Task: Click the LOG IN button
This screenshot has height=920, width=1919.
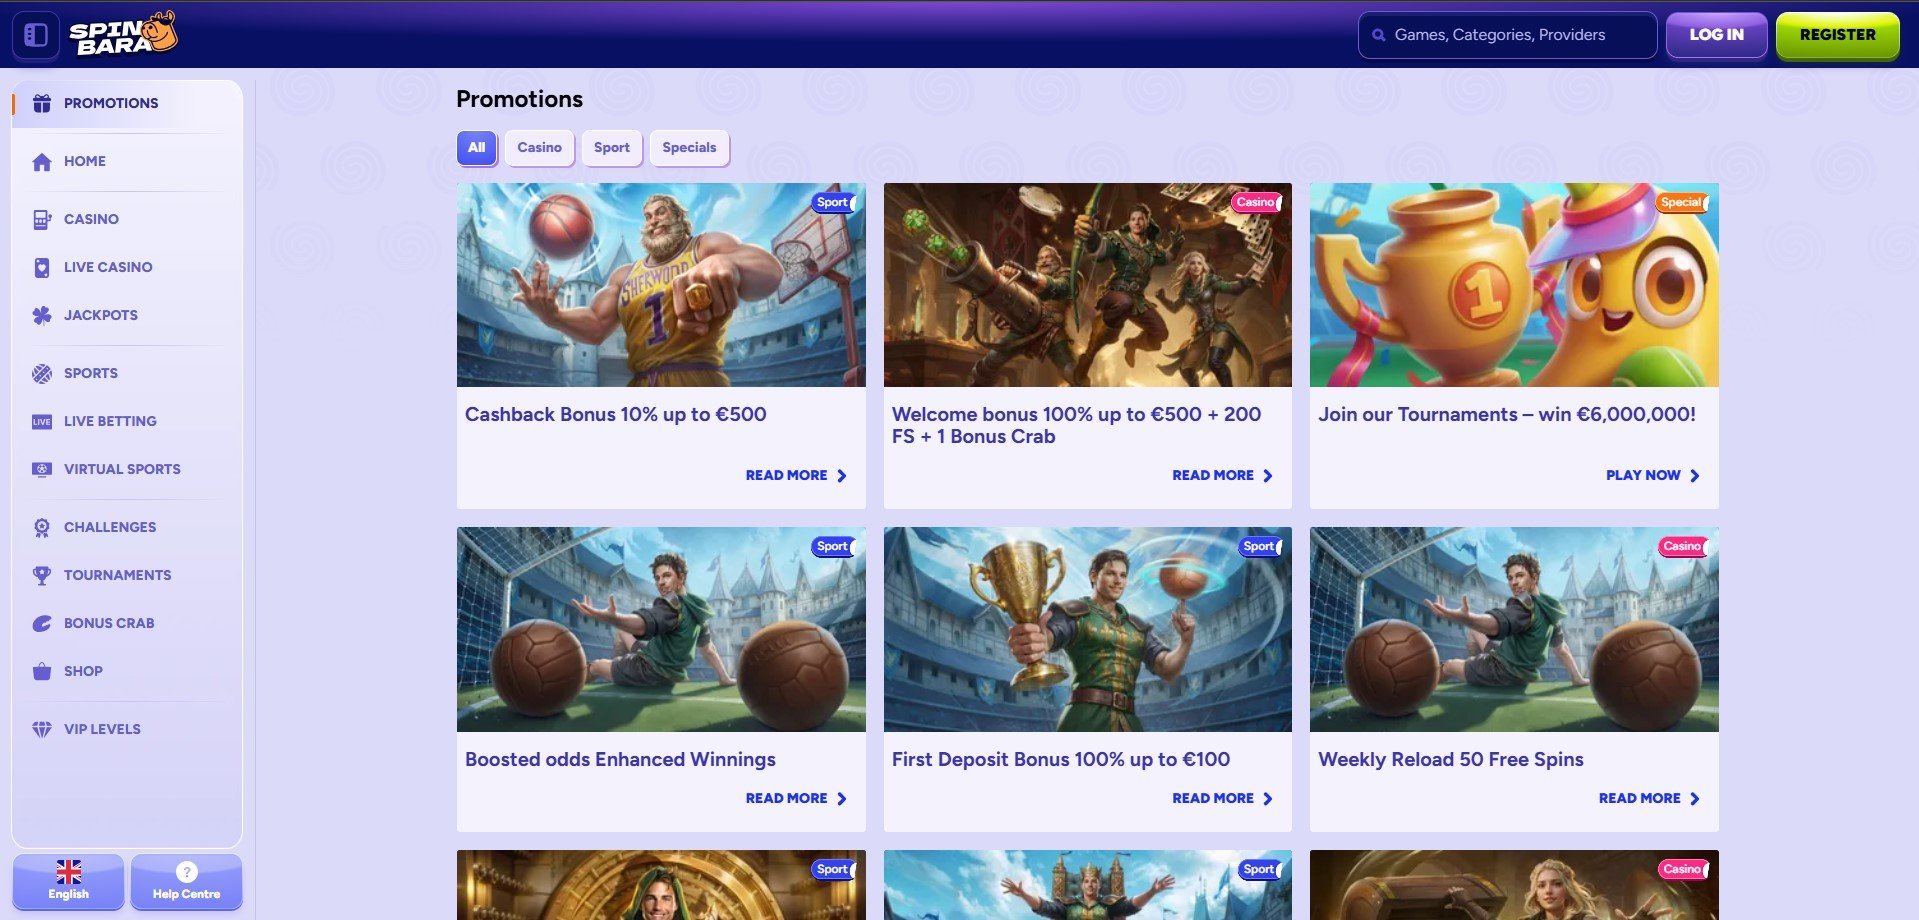Action: (x=1717, y=35)
